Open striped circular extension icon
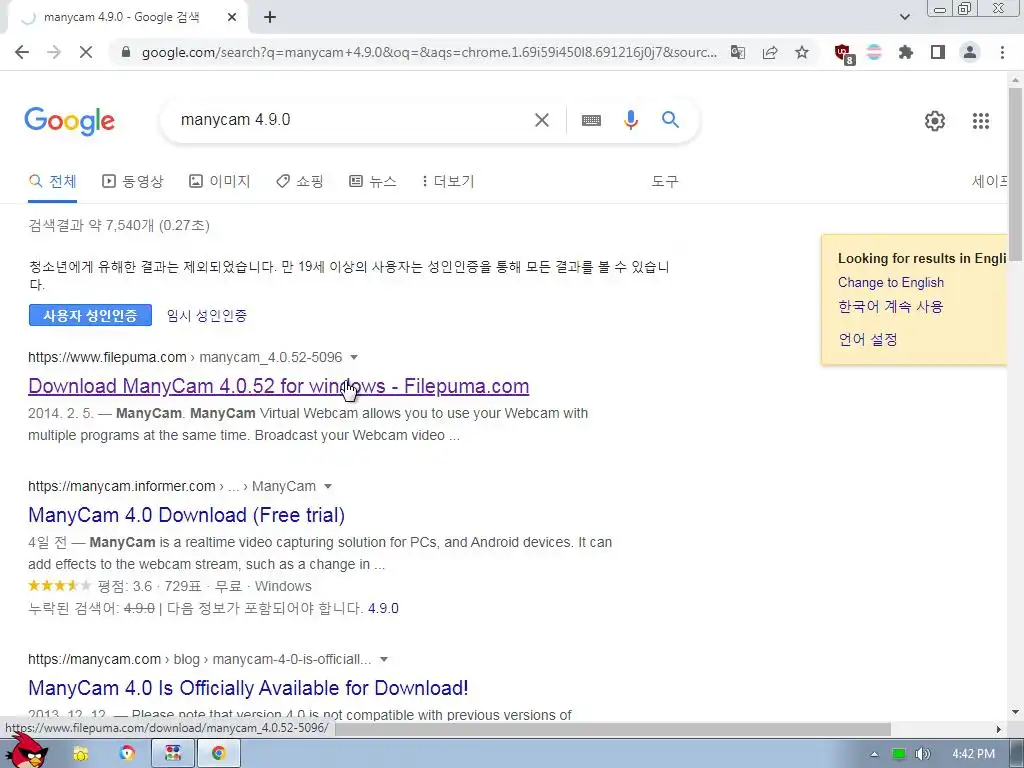Image resolution: width=1024 pixels, height=768 pixels. pyautogui.click(x=874, y=52)
